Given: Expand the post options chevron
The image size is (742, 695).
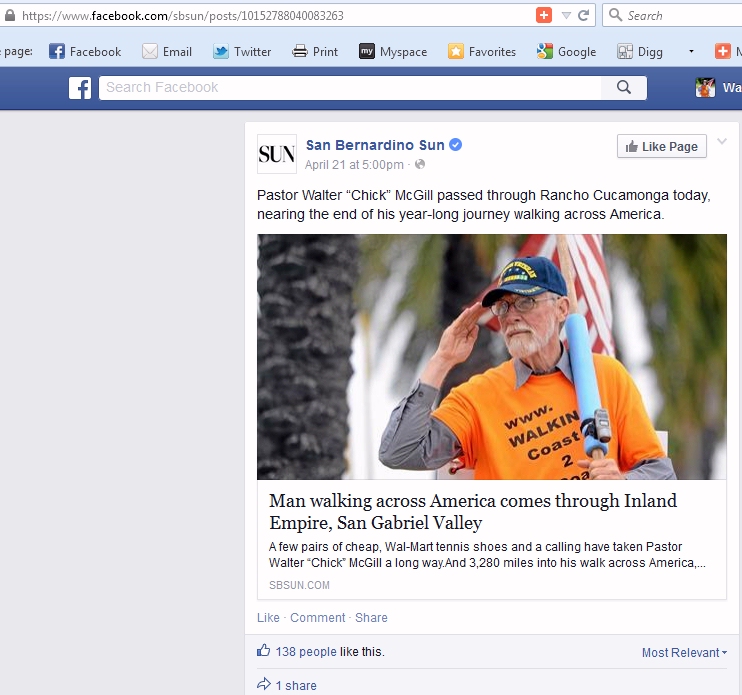Looking at the screenshot, I should click(x=722, y=141).
